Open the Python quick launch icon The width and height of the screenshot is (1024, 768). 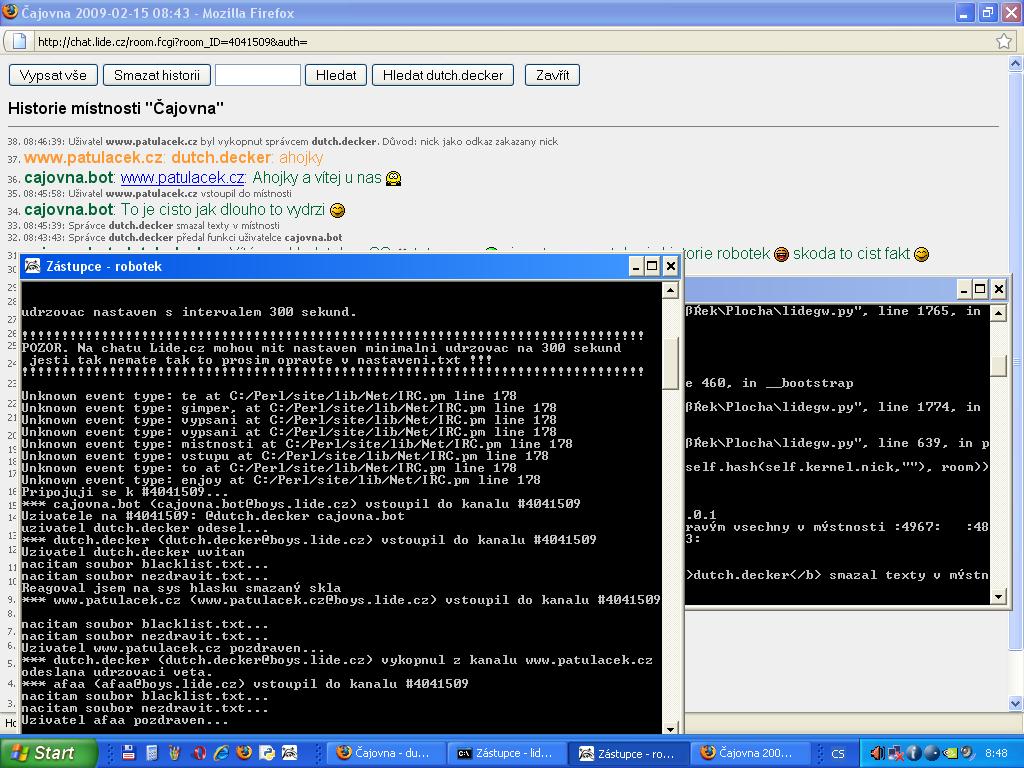[x=266, y=753]
